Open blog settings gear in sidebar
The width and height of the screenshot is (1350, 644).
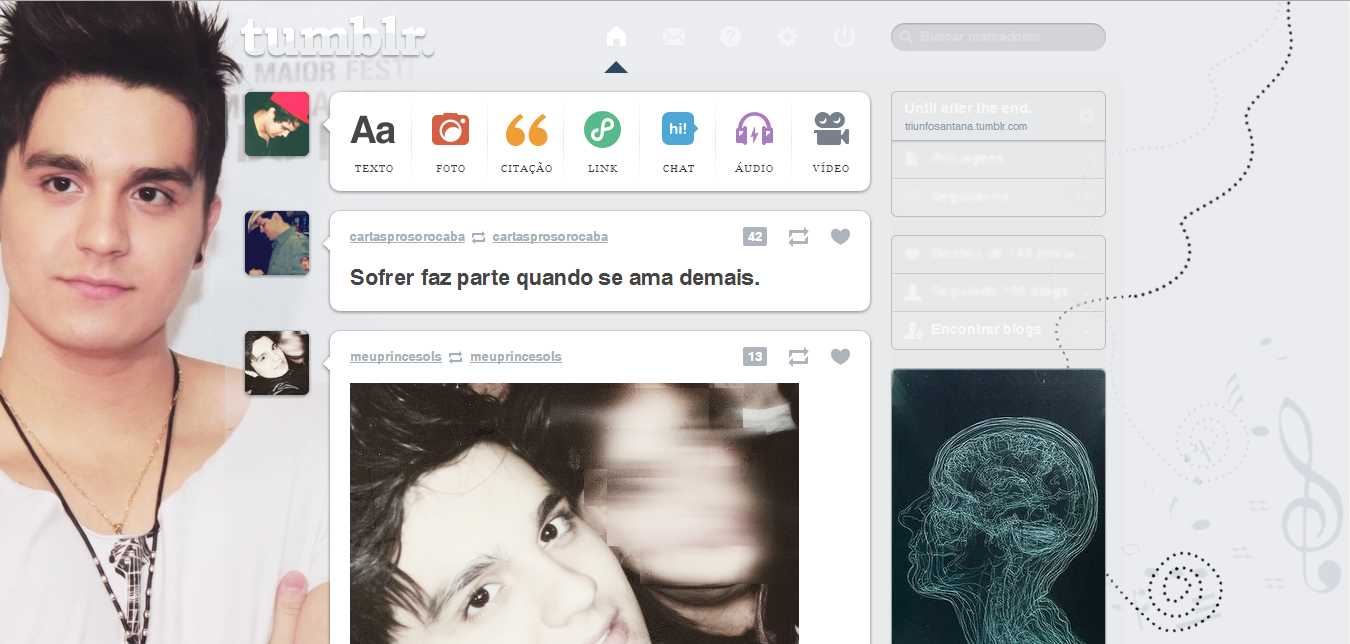[1087, 116]
